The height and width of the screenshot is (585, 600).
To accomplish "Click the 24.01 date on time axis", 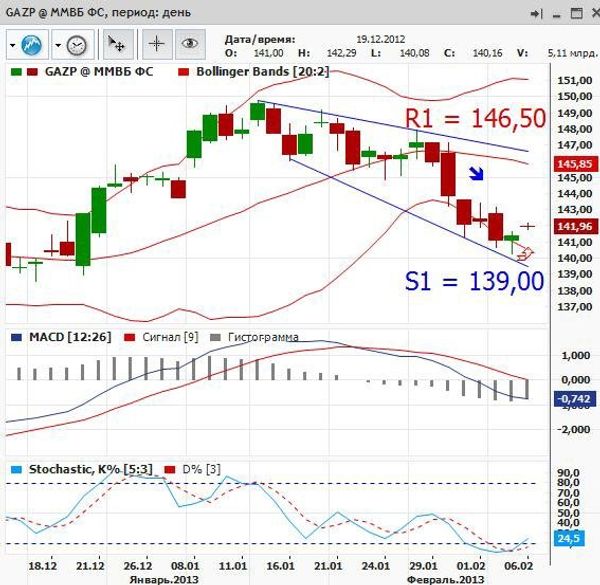I will click(375, 566).
